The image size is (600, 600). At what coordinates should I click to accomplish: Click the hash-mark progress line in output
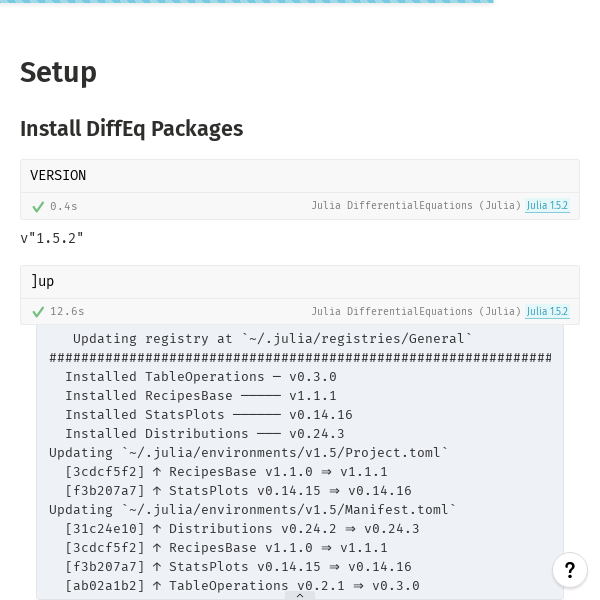(x=300, y=358)
